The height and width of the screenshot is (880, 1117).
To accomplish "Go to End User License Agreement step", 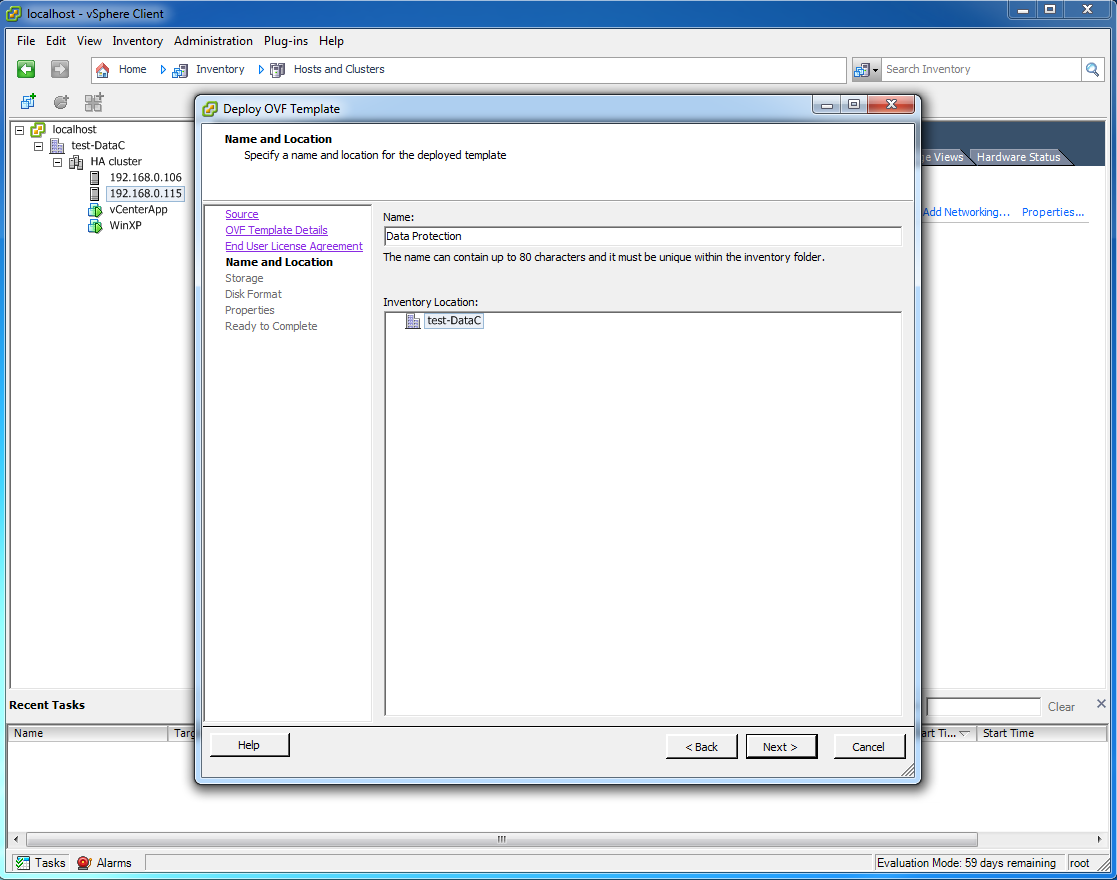I will coord(293,247).
